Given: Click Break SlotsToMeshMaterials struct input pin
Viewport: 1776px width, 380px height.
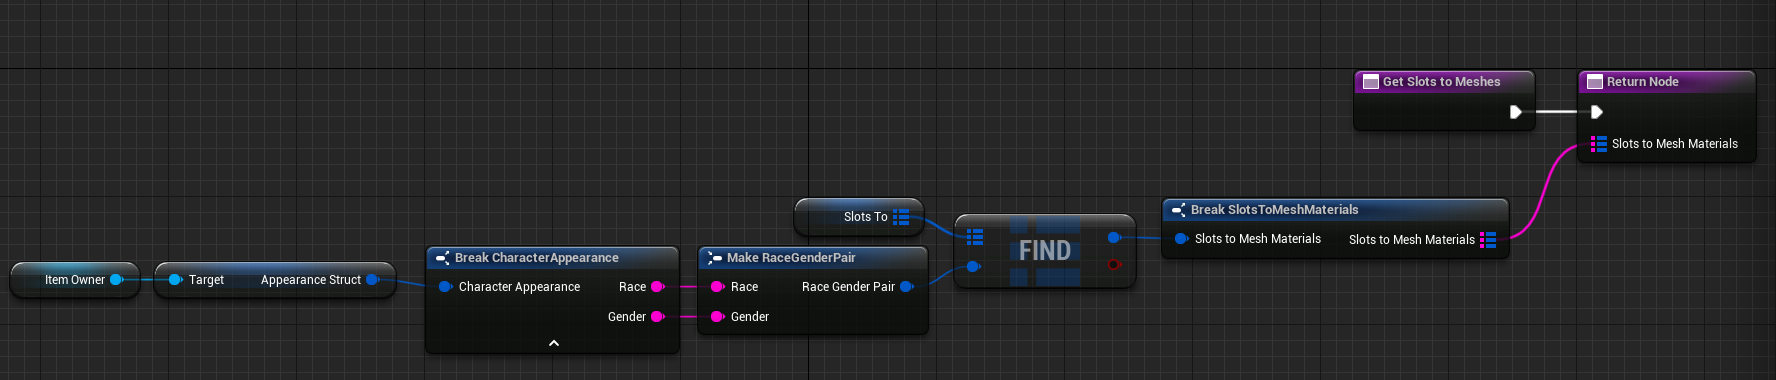Looking at the screenshot, I should click(1181, 239).
